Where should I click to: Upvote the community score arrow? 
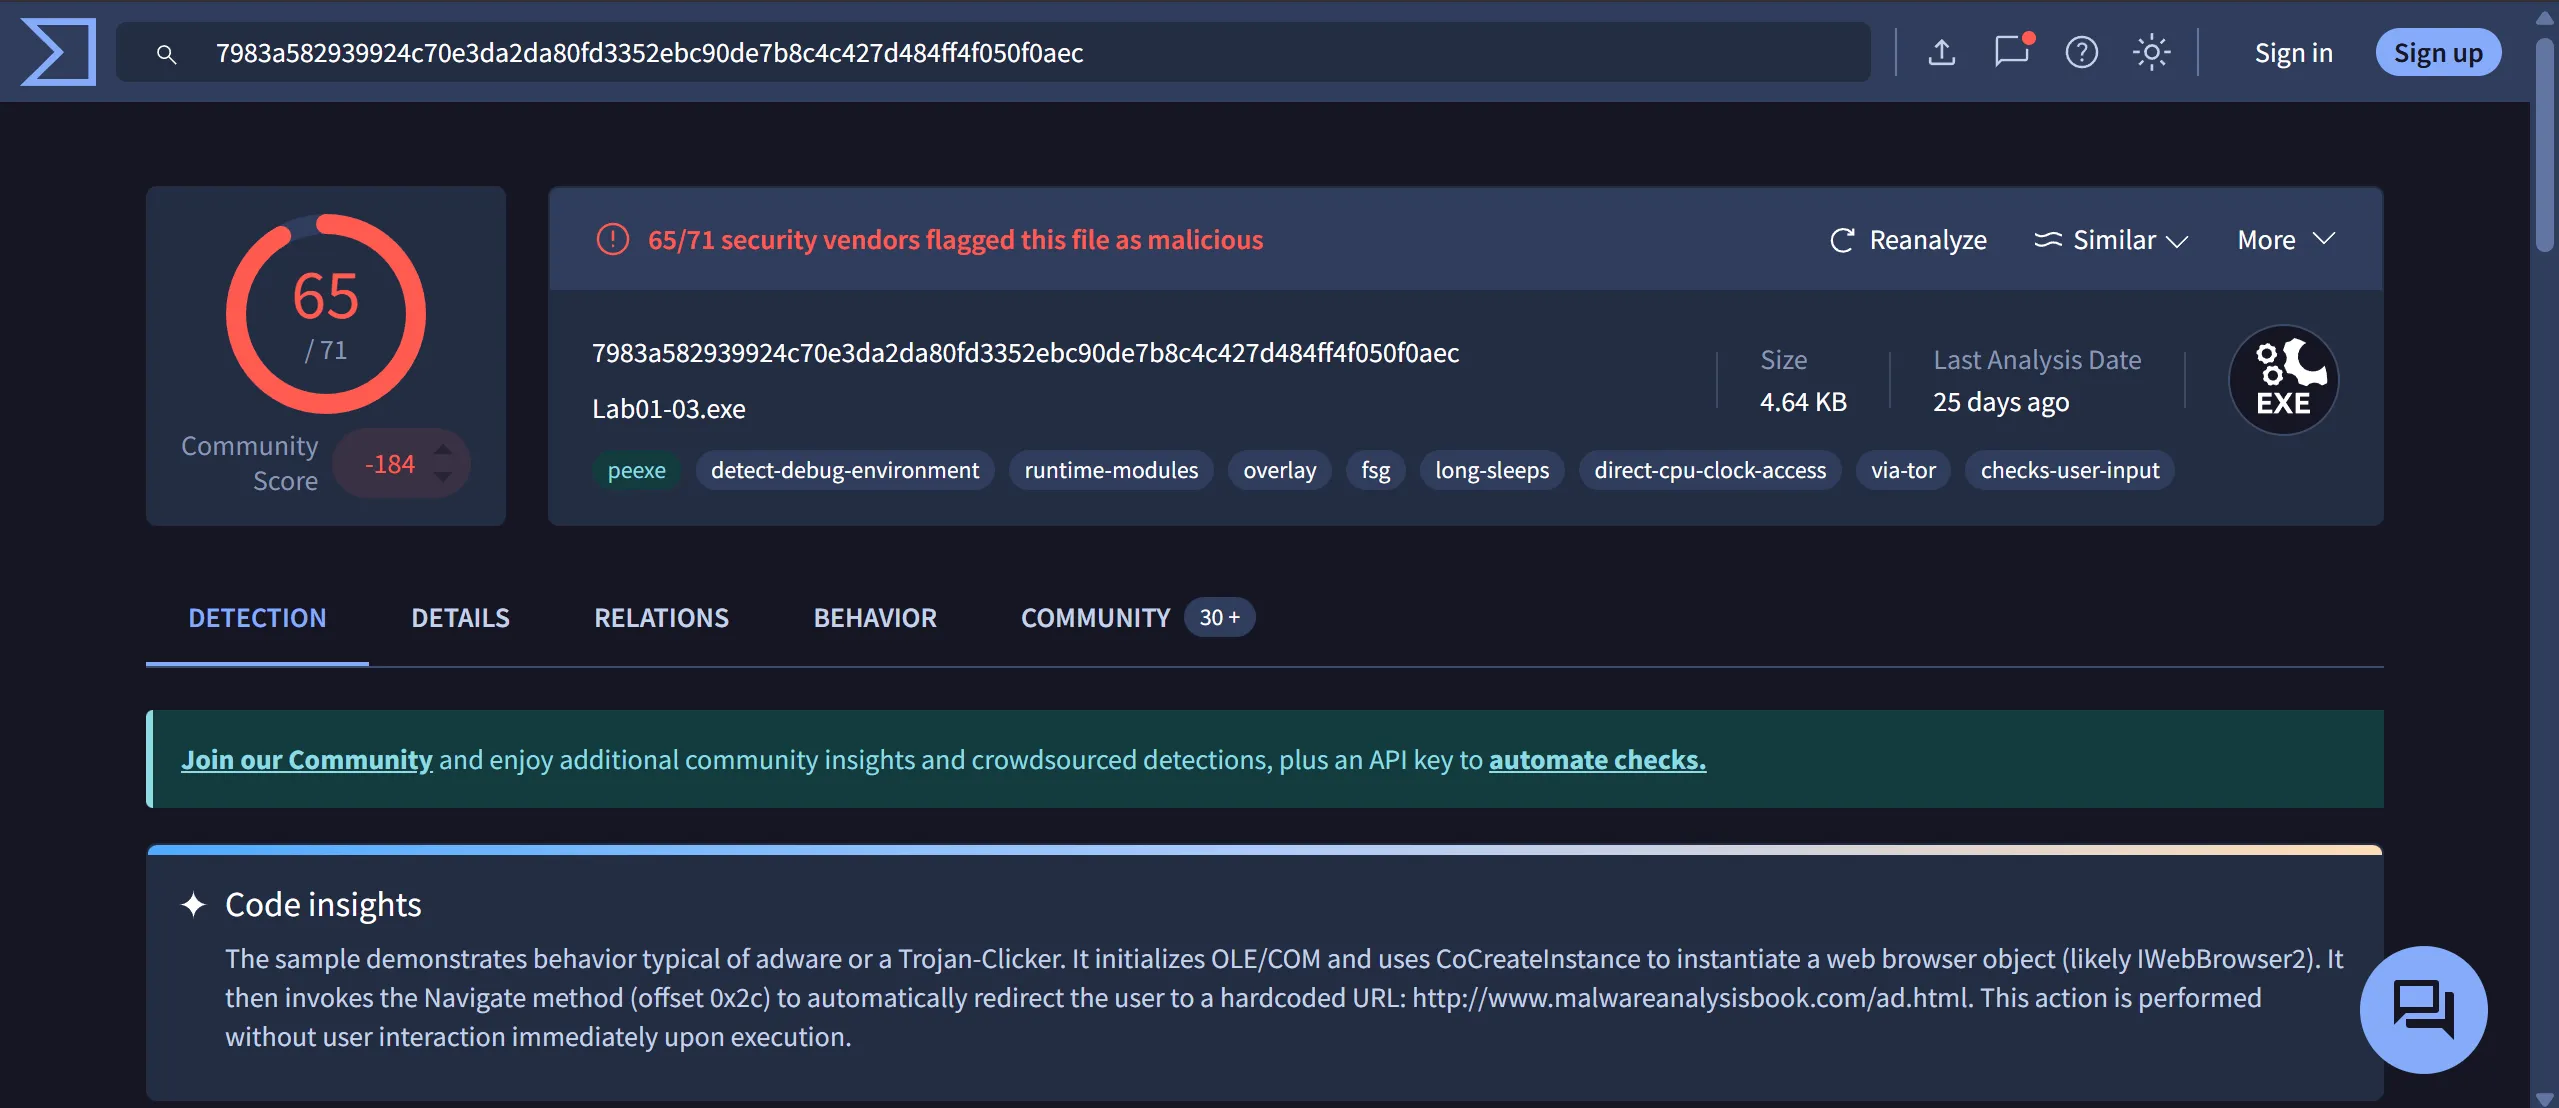tap(443, 450)
